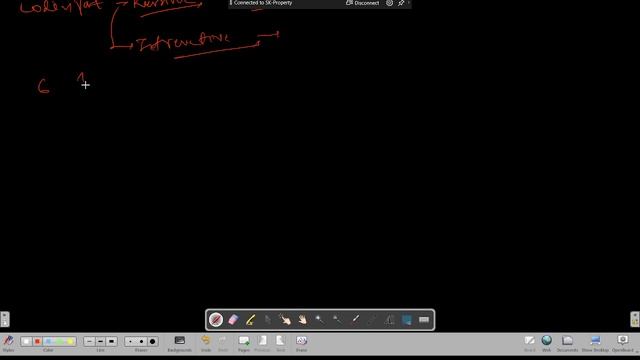Select the Eraser tool
This screenshot has width=640, height=360.
(233, 320)
